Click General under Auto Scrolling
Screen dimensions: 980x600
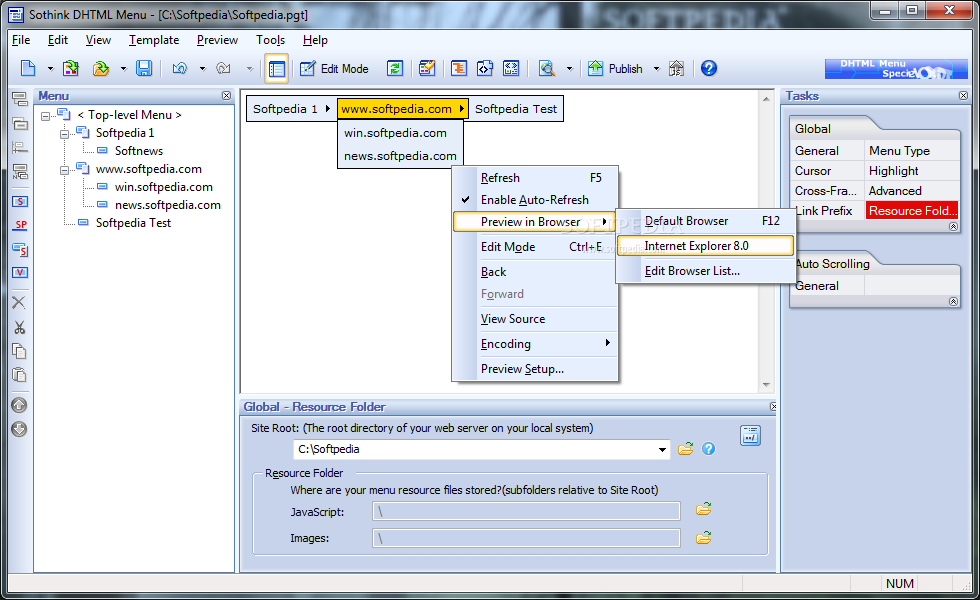pos(816,286)
